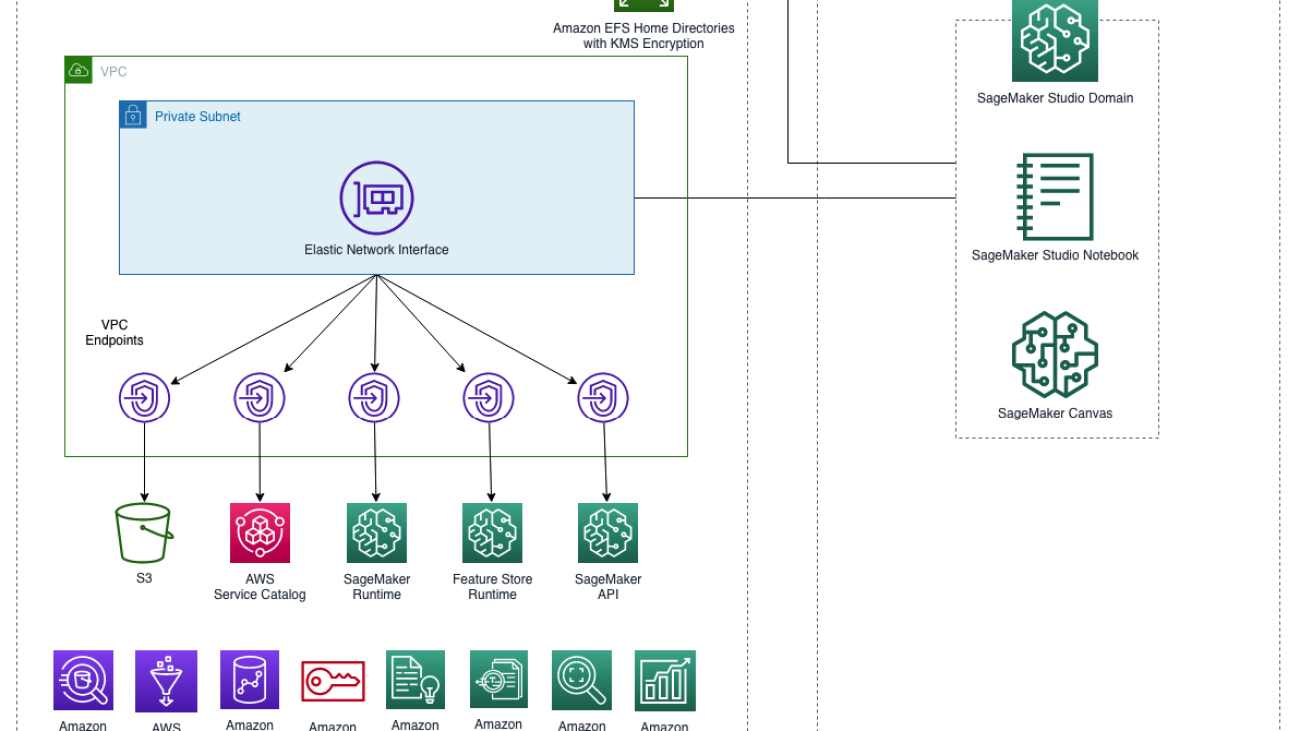Viewport: 1300px width, 731px height.
Task: Click the 'SageMaker Studio Domain' label
Action: coord(1055,98)
